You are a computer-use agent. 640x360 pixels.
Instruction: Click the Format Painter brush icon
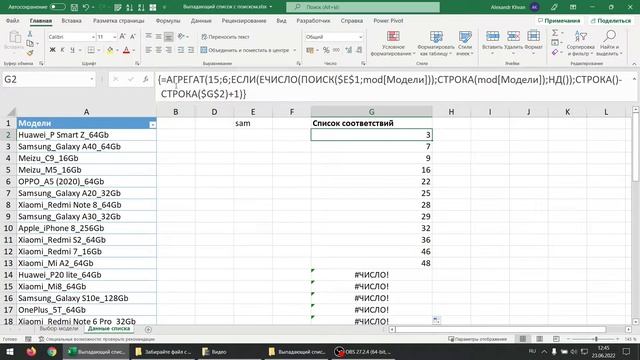click(30, 53)
